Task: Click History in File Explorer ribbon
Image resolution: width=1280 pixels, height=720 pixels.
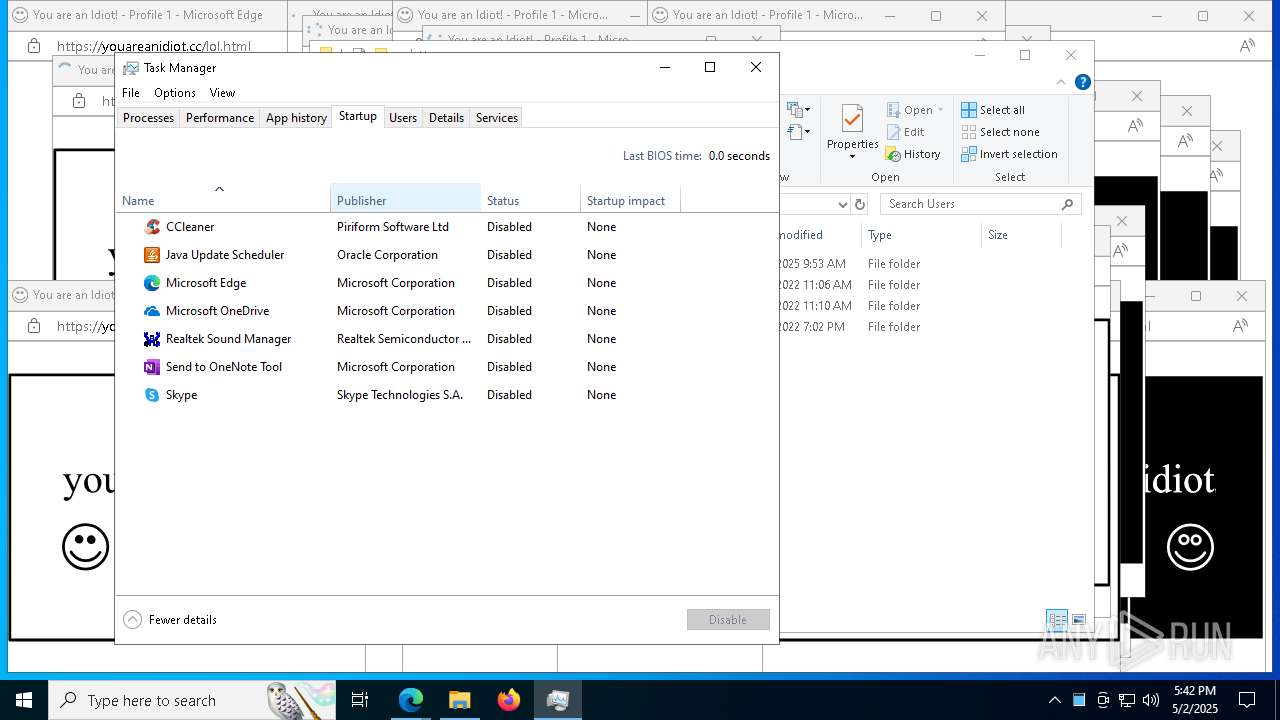Action: click(x=913, y=154)
